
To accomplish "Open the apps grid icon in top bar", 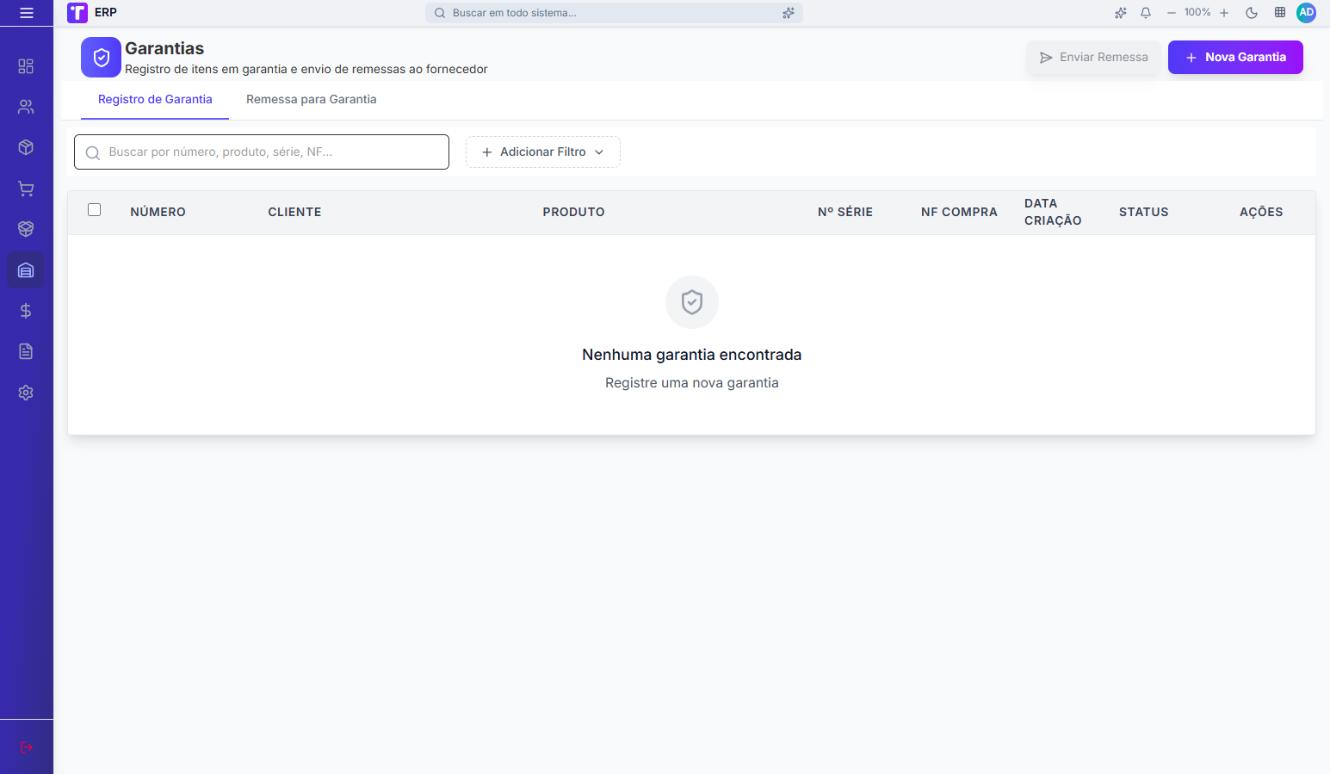I will (x=1280, y=13).
